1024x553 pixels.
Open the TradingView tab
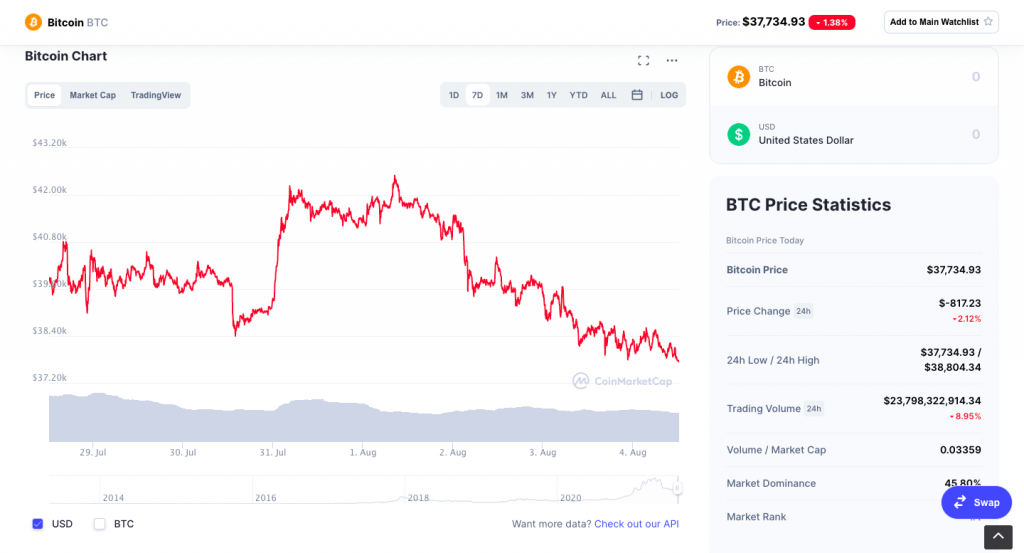point(155,95)
